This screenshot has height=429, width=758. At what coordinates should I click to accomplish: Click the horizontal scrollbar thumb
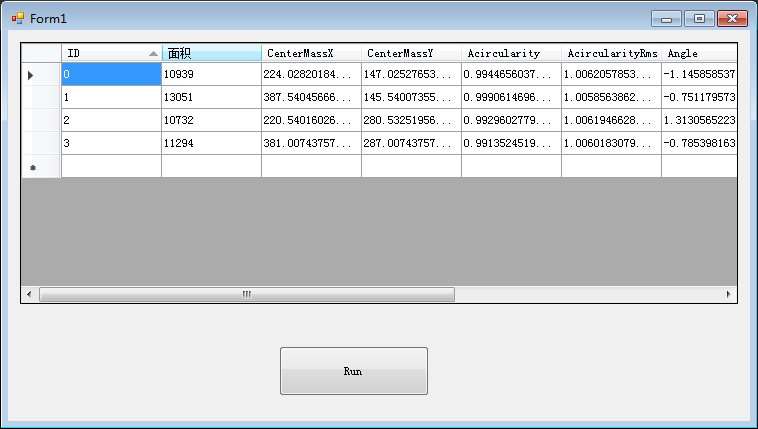tap(246, 295)
